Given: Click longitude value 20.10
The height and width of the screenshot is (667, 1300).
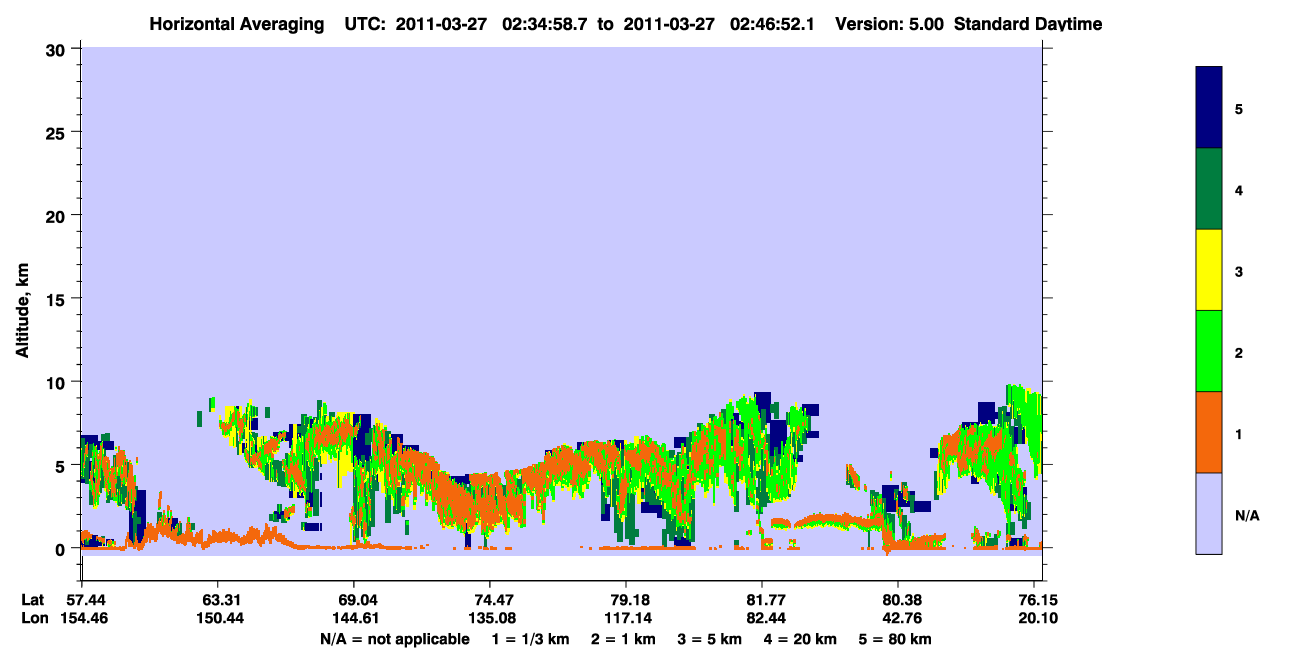Looking at the screenshot, I should coord(1039,618).
